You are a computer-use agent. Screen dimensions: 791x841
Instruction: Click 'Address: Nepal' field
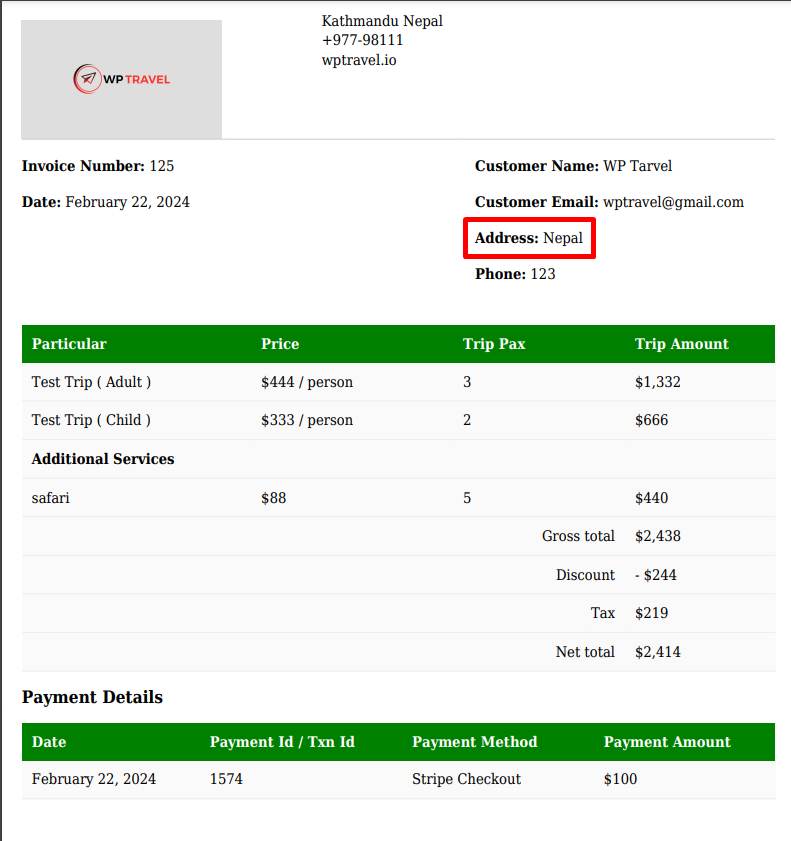529,238
